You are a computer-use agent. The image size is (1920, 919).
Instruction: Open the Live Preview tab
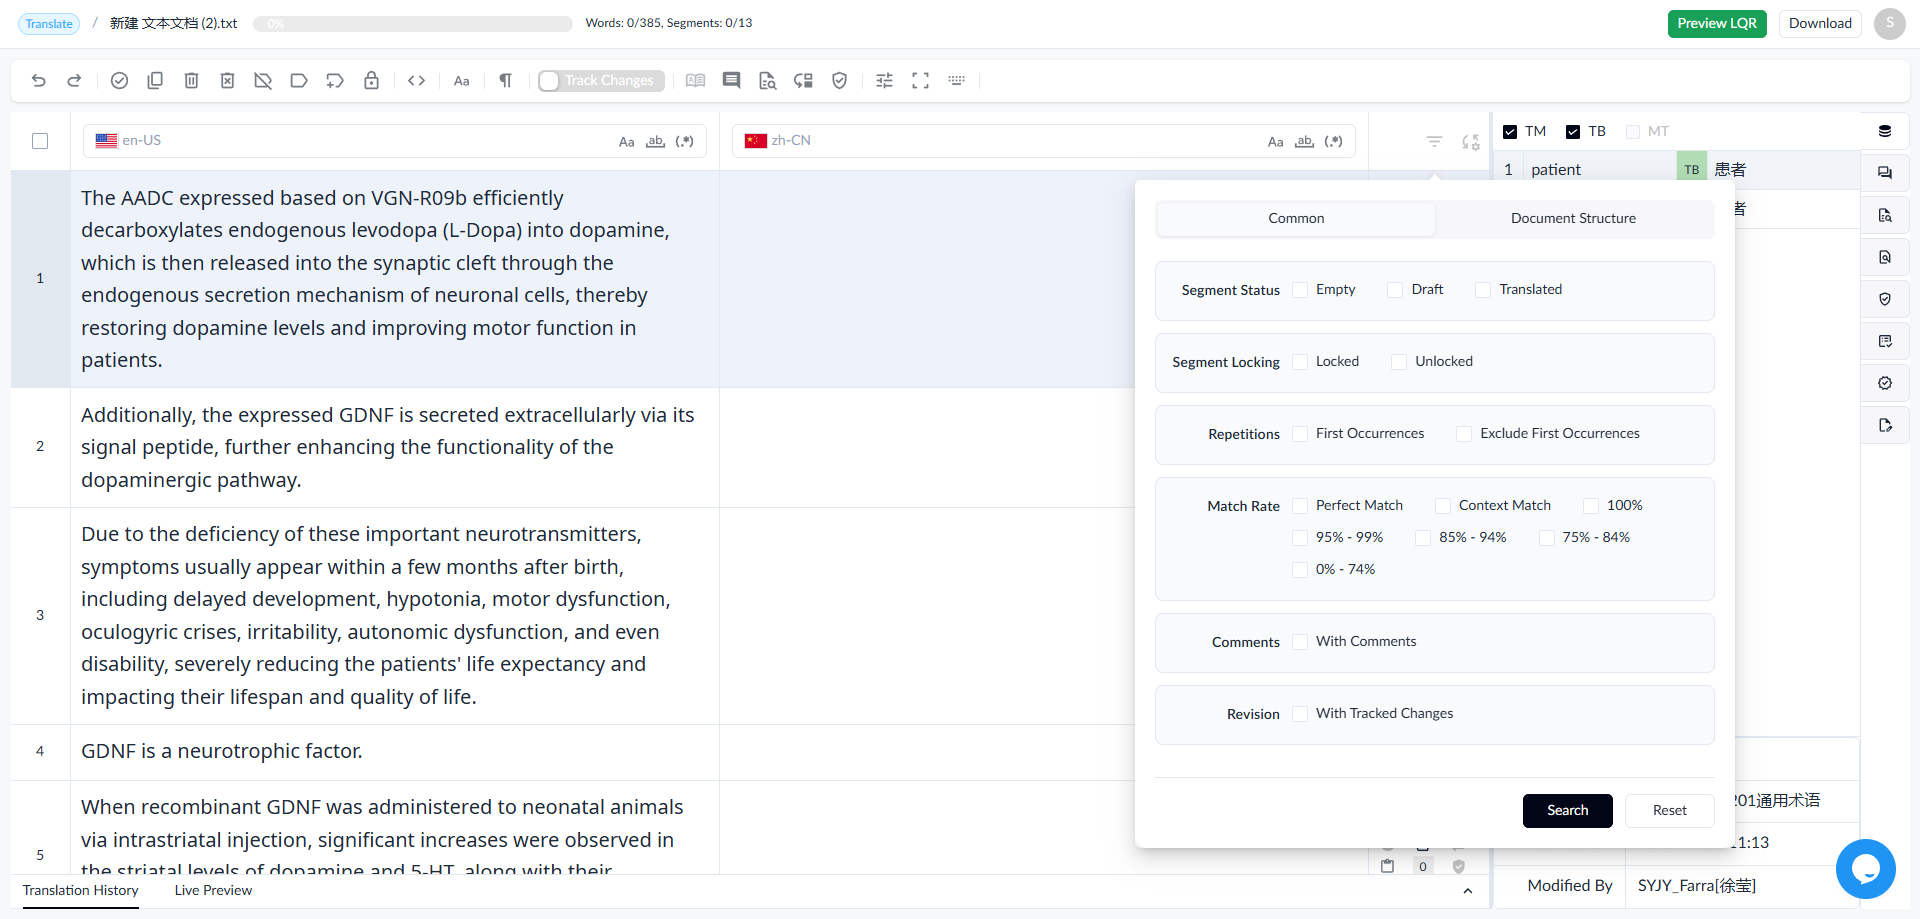(x=213, y=891)
